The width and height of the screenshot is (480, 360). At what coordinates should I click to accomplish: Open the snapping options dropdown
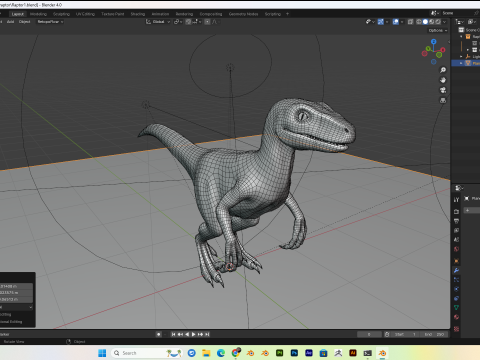(197, 22)
